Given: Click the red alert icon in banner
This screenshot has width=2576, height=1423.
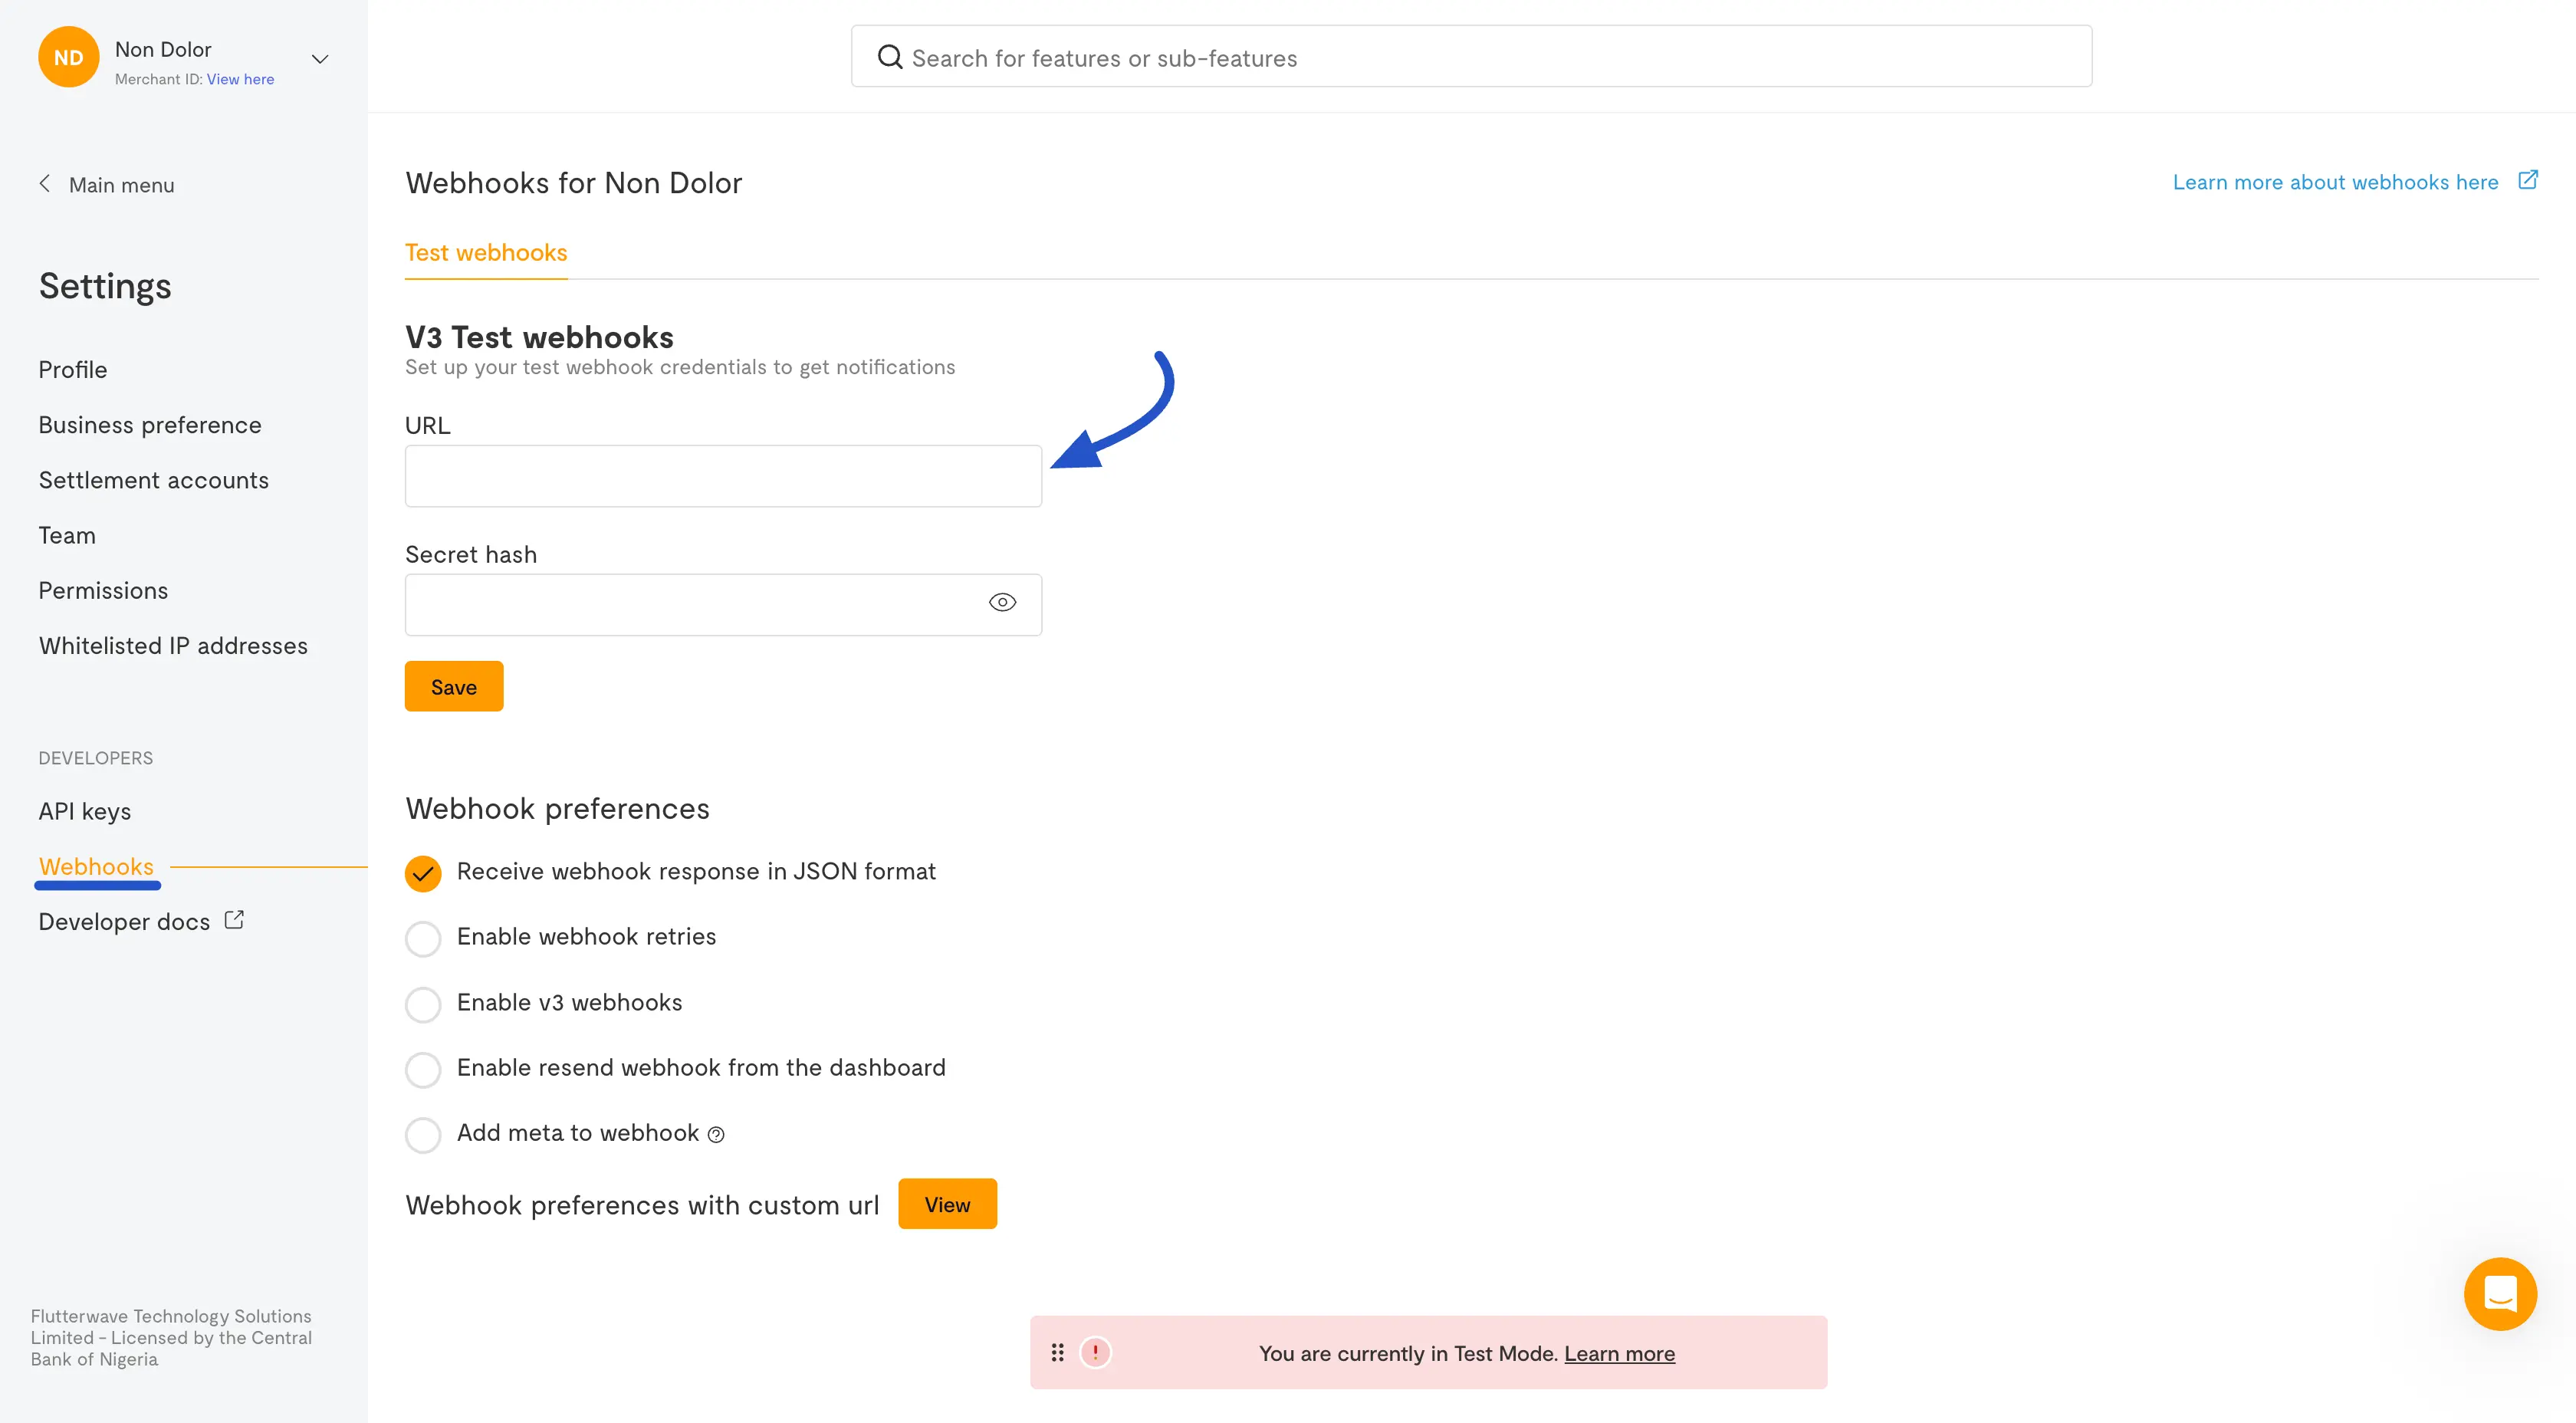Looking at the screenshot, I should click(x=1095, y=1352).
